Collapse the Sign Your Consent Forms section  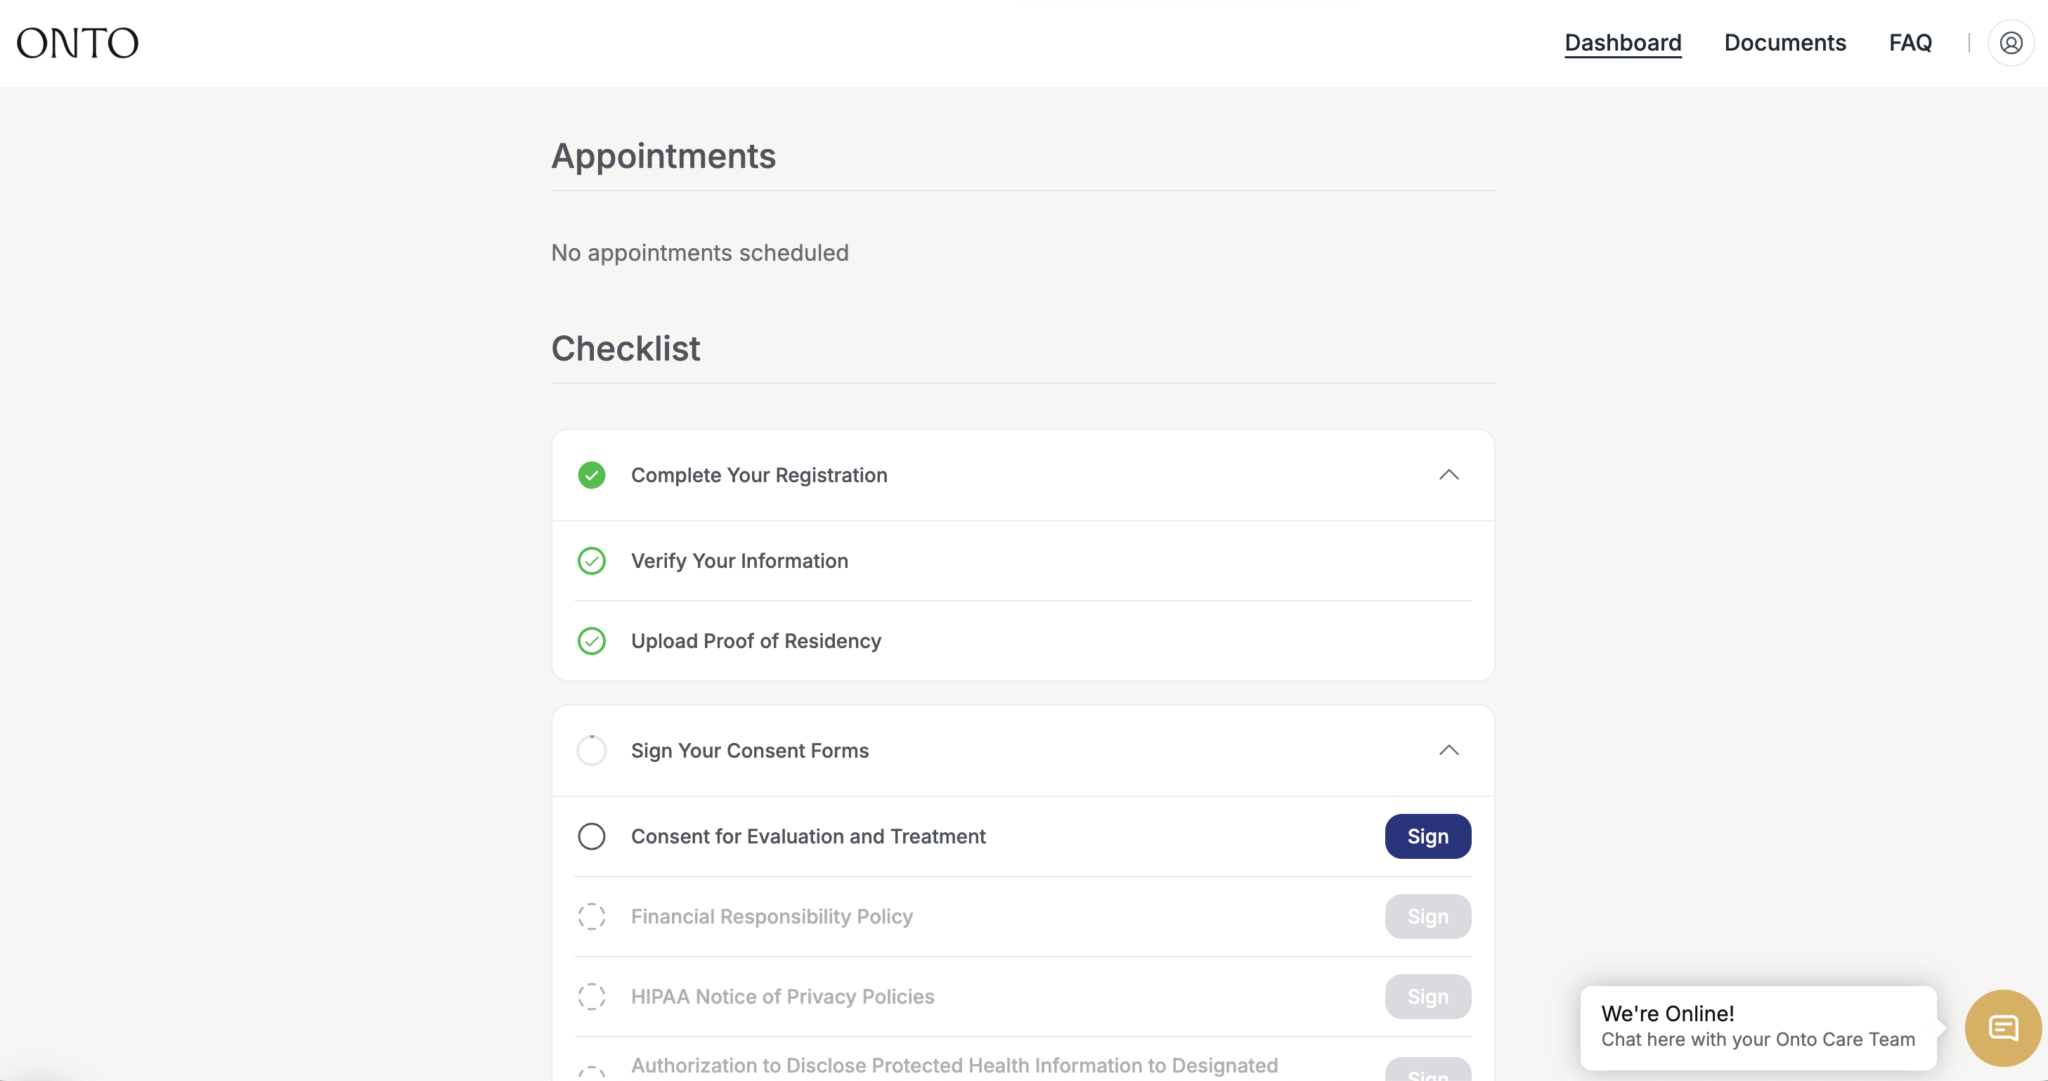point(1450,750)
